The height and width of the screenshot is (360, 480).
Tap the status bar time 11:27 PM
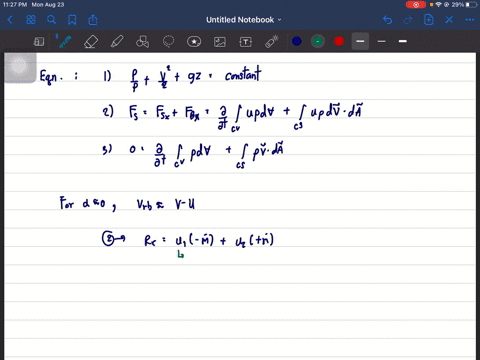coord(15,5)
